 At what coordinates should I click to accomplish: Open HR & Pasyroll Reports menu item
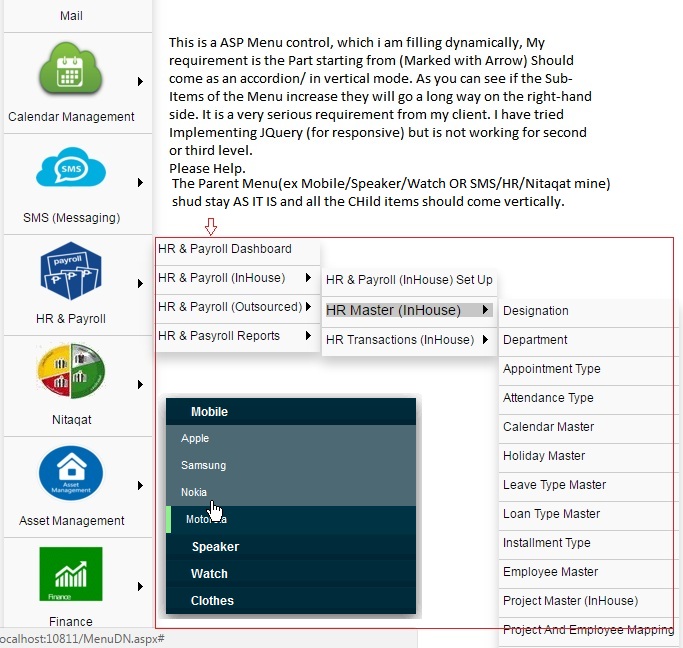click(238, 336)
